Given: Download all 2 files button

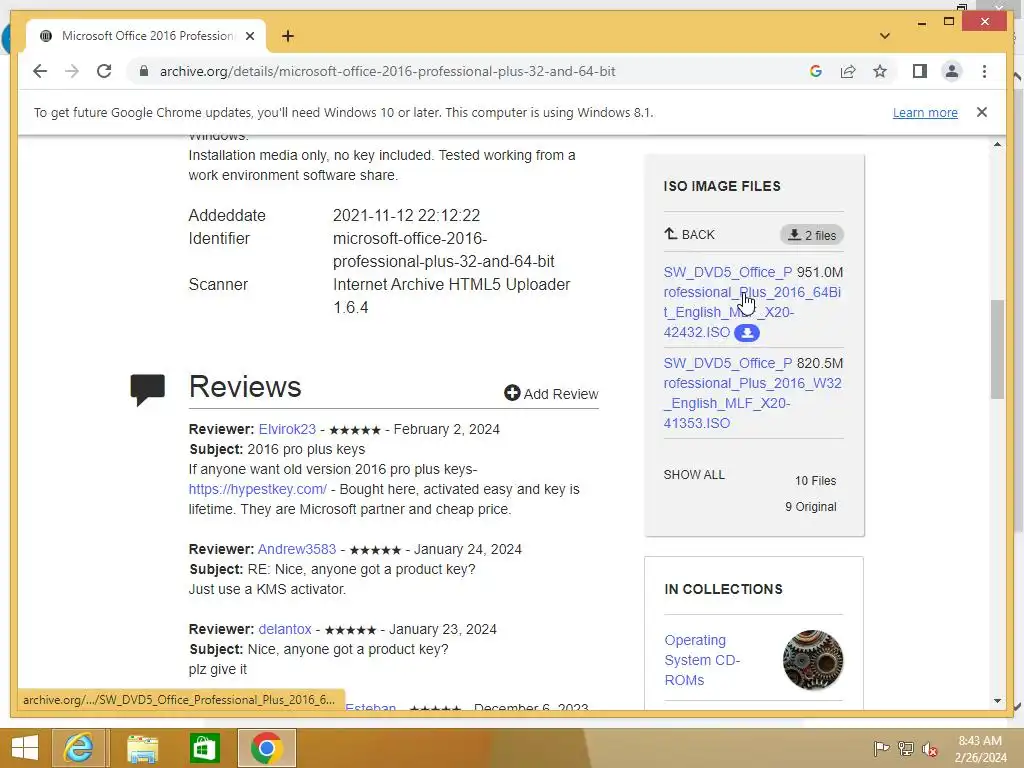Looking at the screenshot, I should pos(812,235).
